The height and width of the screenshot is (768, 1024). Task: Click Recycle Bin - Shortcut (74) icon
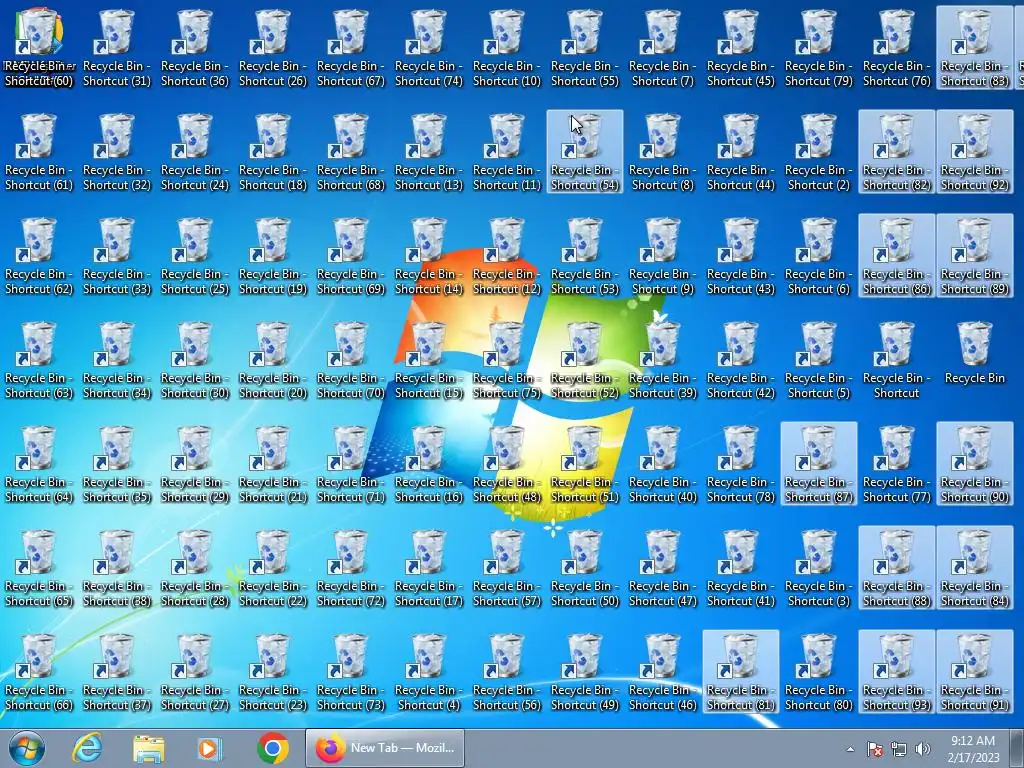pos(429,48)
